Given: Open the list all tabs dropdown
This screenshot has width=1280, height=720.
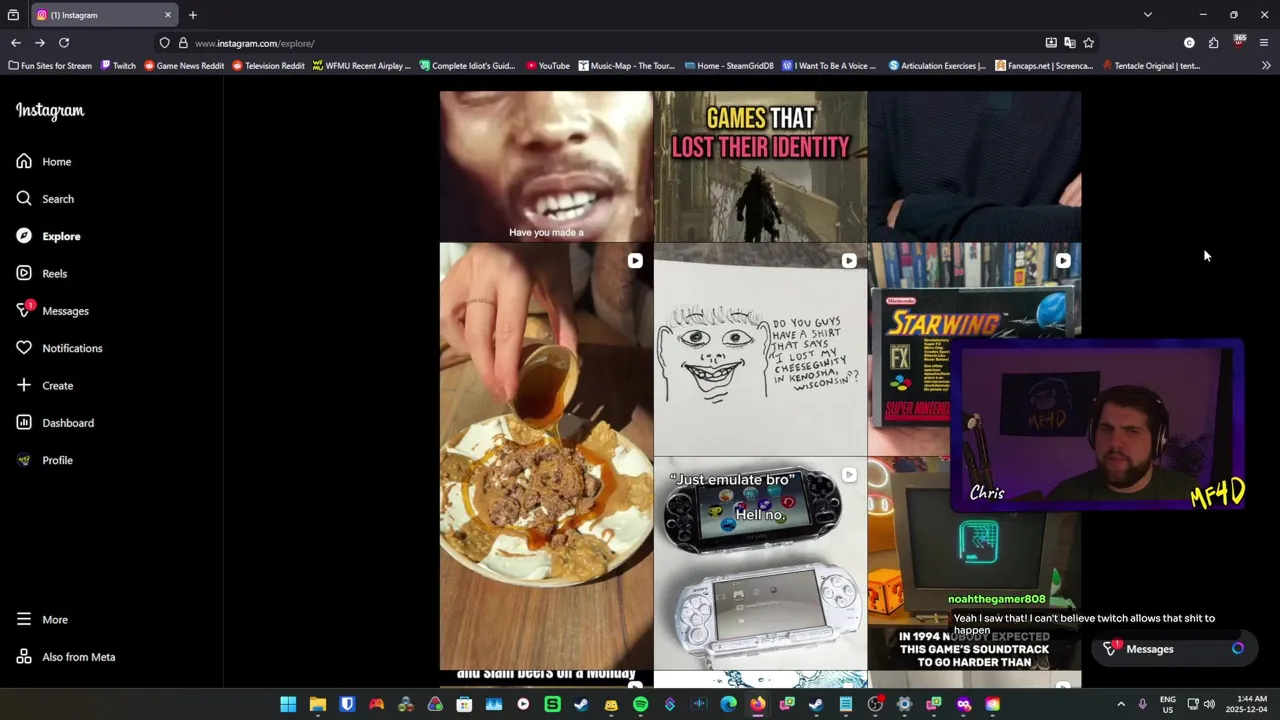Looking at the screenshot, I should (x=1148, y=15).
